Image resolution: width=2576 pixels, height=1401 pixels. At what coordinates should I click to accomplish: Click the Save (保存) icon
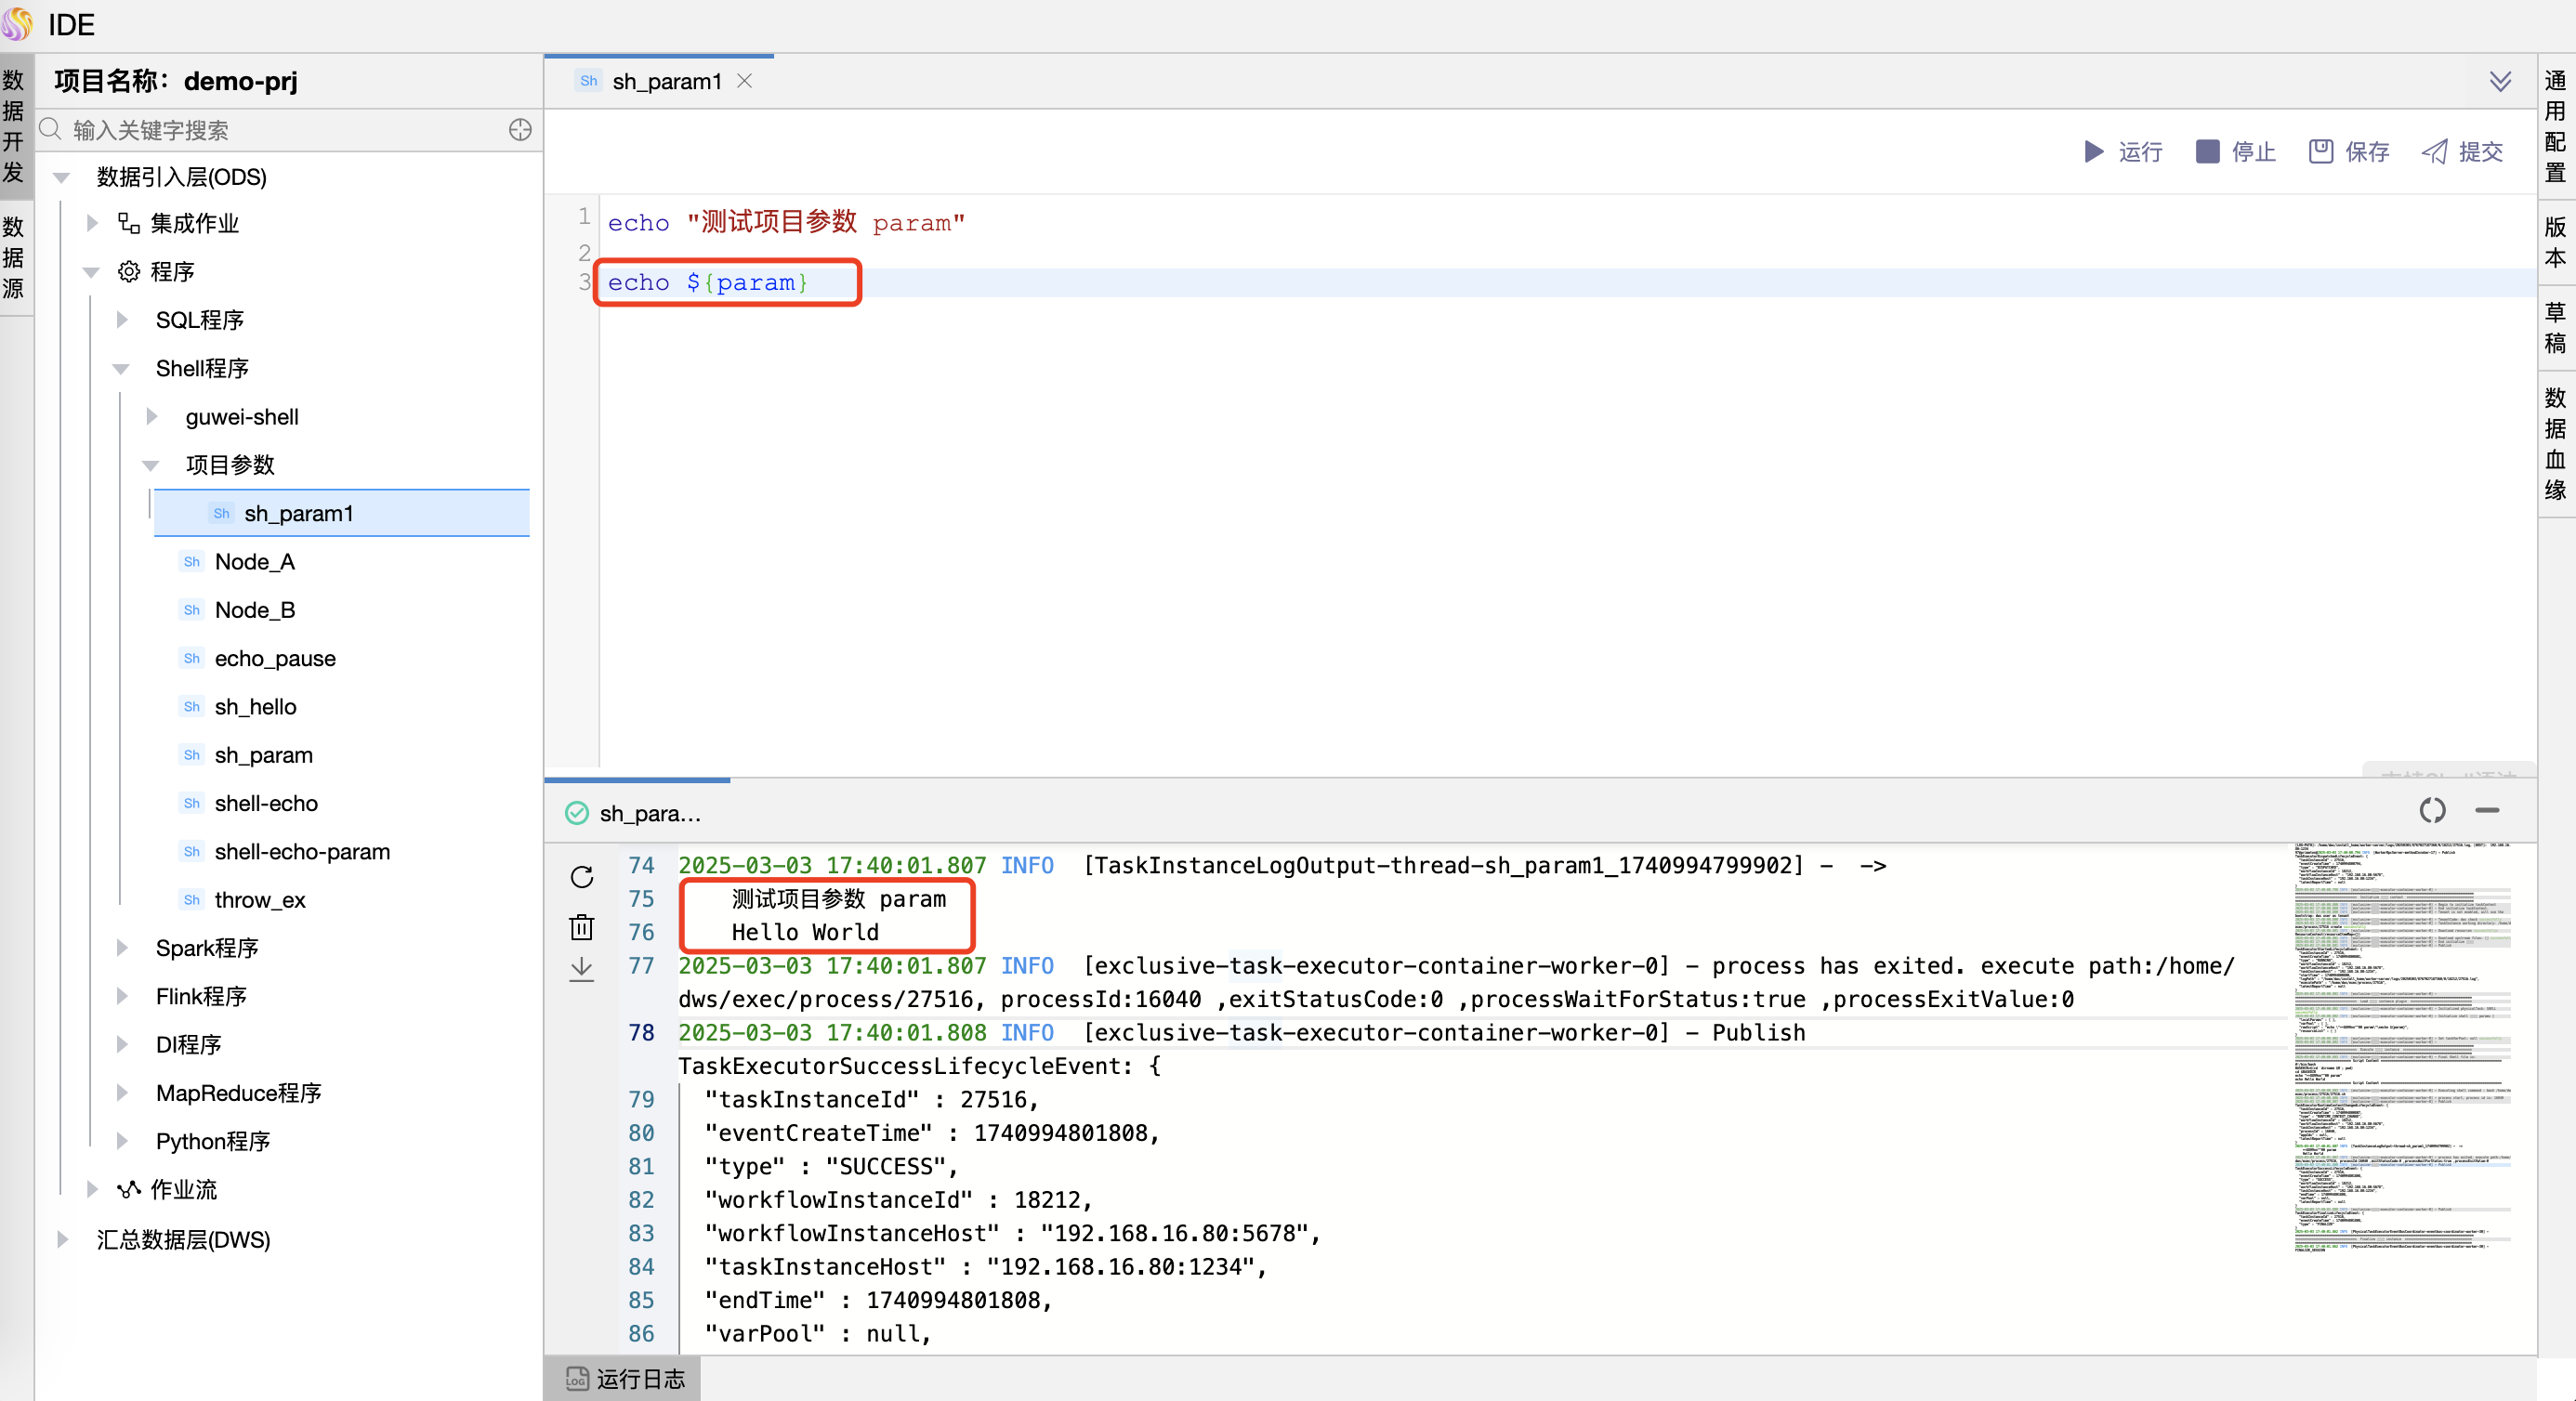coord(2320,151)
